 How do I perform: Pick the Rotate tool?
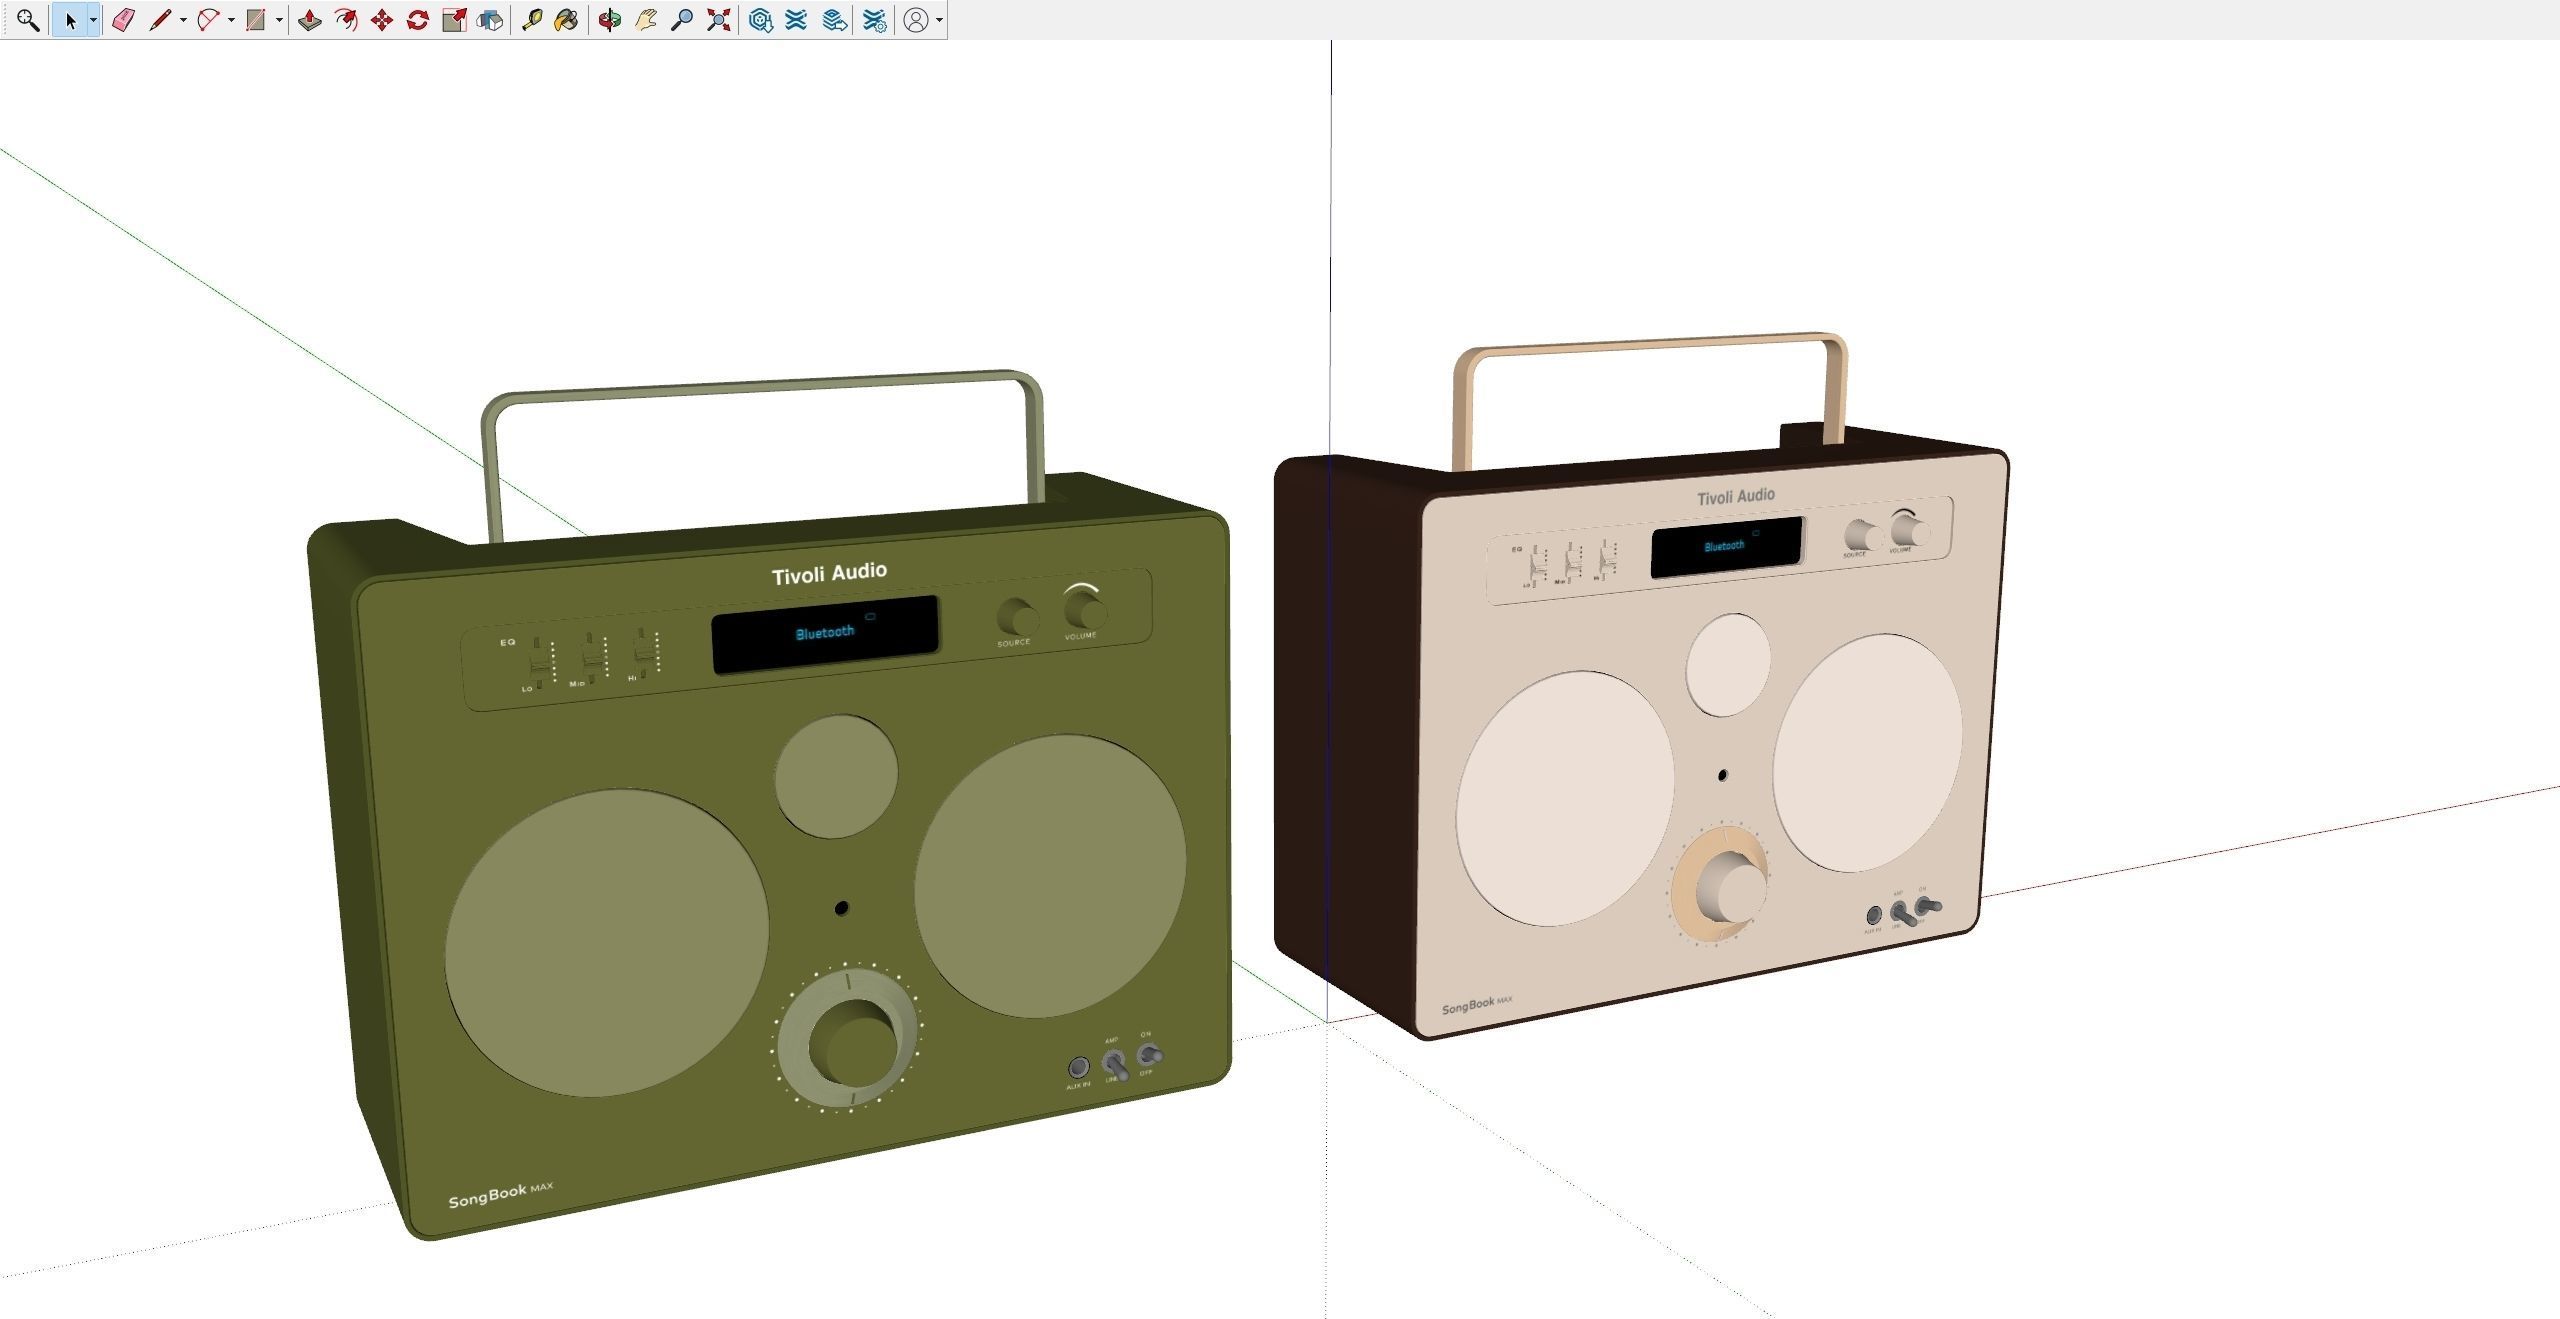(418, 19)
